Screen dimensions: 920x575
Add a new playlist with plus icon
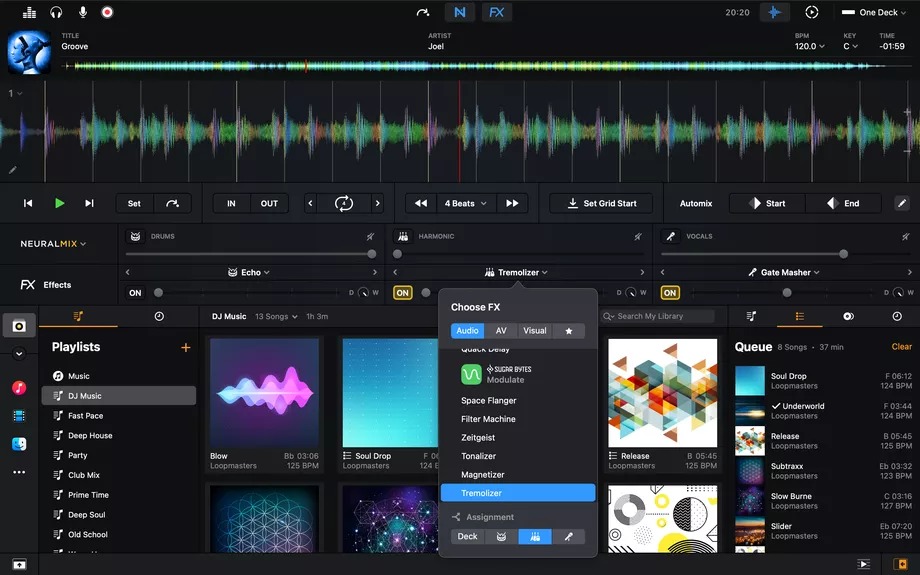click(x=185, y=347)
